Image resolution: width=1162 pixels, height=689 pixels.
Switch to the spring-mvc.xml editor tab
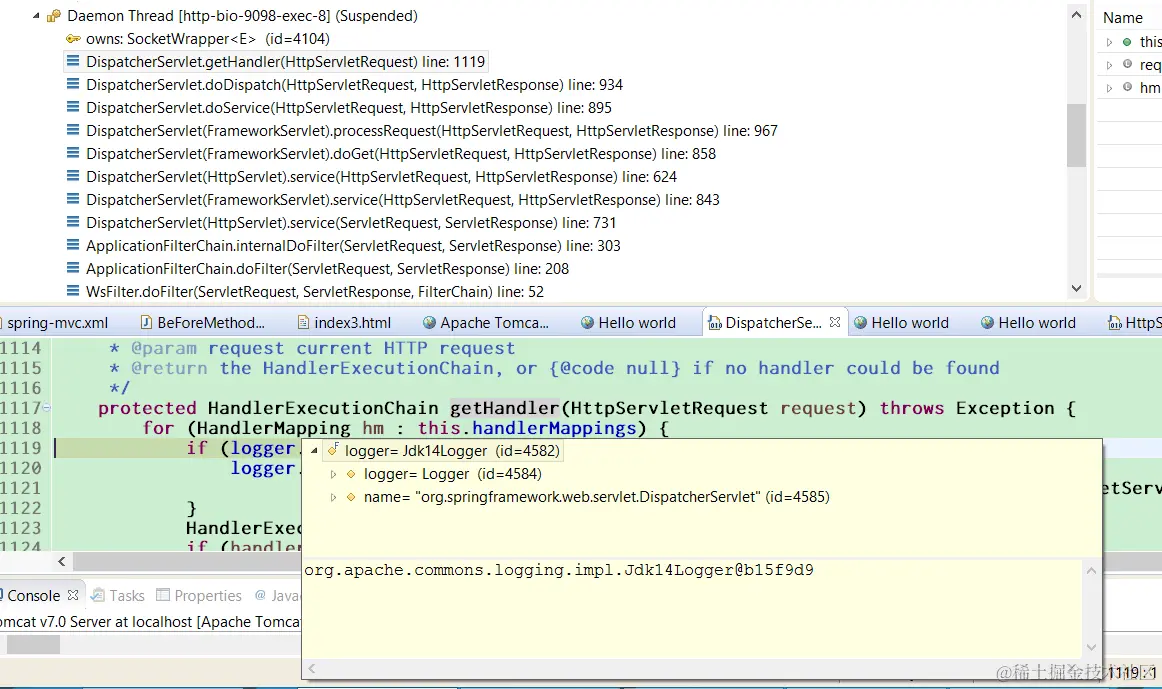[x=57, y=323]
